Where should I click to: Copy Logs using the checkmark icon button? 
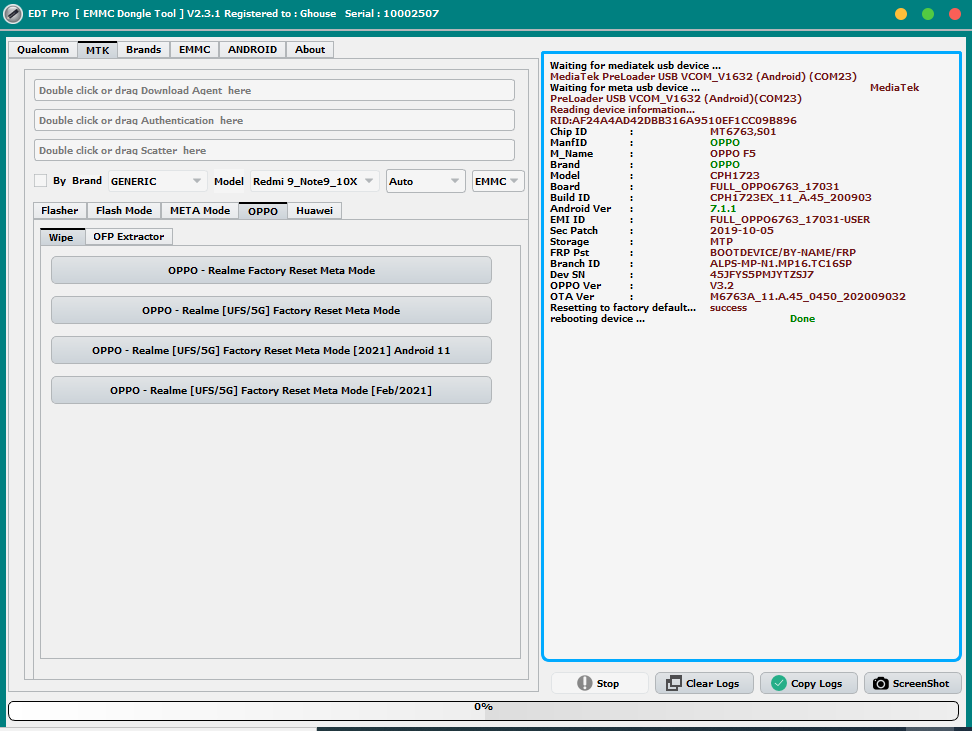click(807, 683)
